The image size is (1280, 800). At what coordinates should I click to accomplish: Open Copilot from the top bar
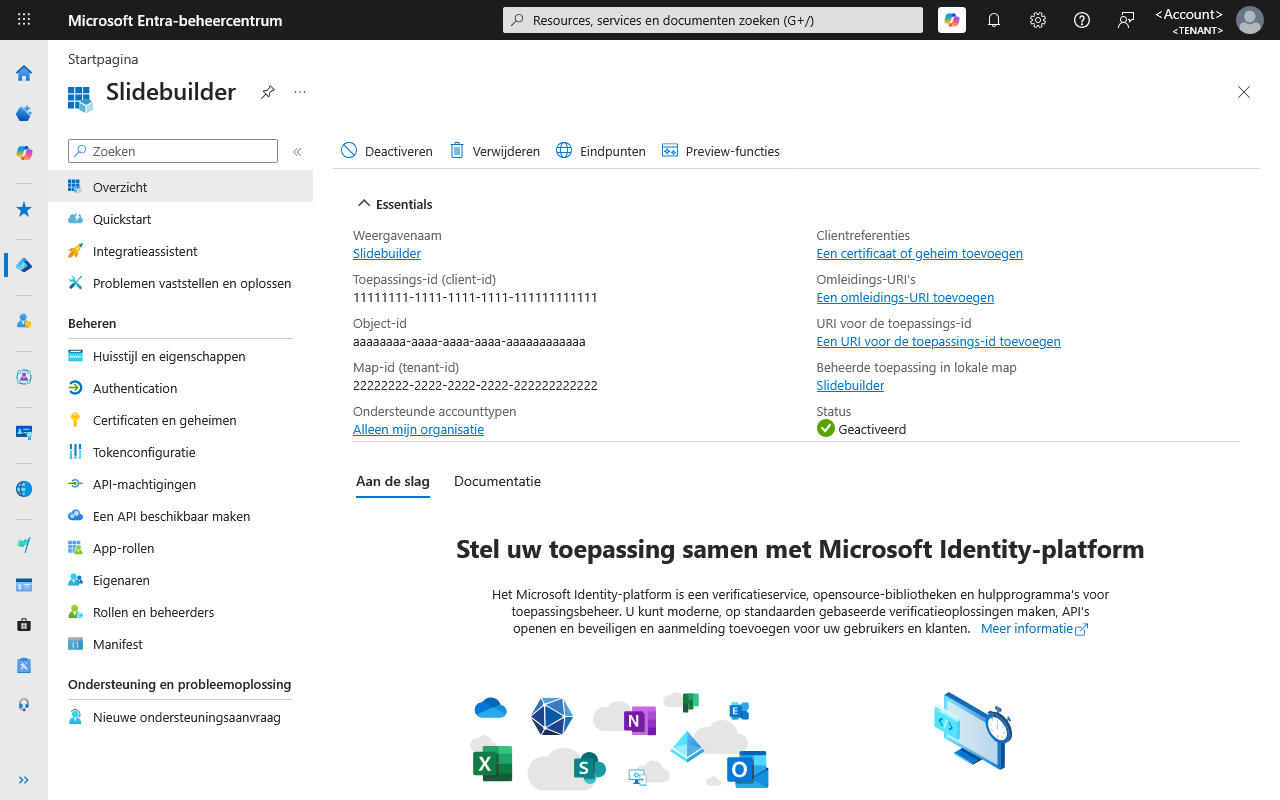(x=952, y=20)
